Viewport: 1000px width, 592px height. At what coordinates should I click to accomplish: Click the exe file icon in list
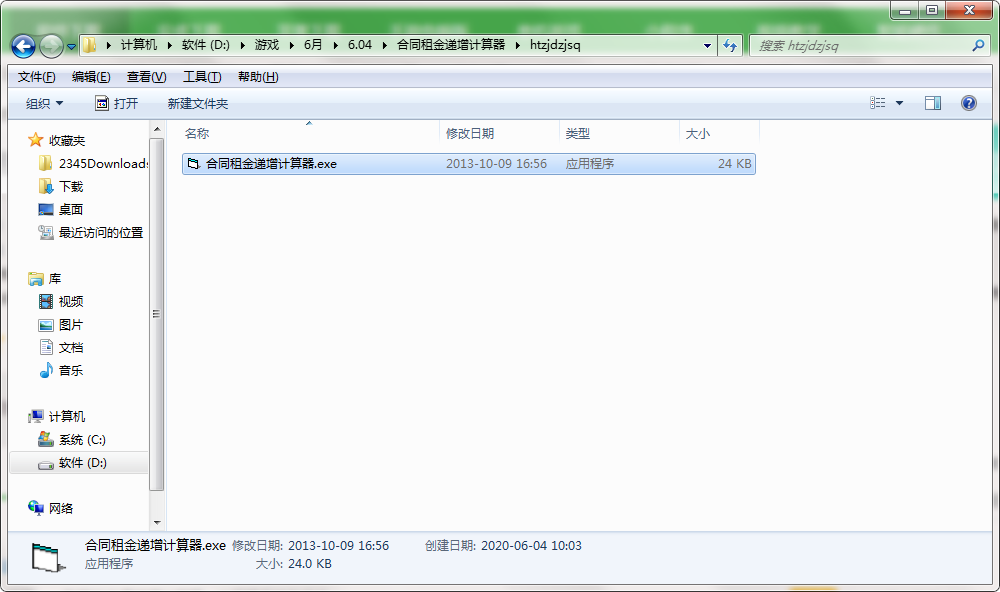click(x=193, y=164)
